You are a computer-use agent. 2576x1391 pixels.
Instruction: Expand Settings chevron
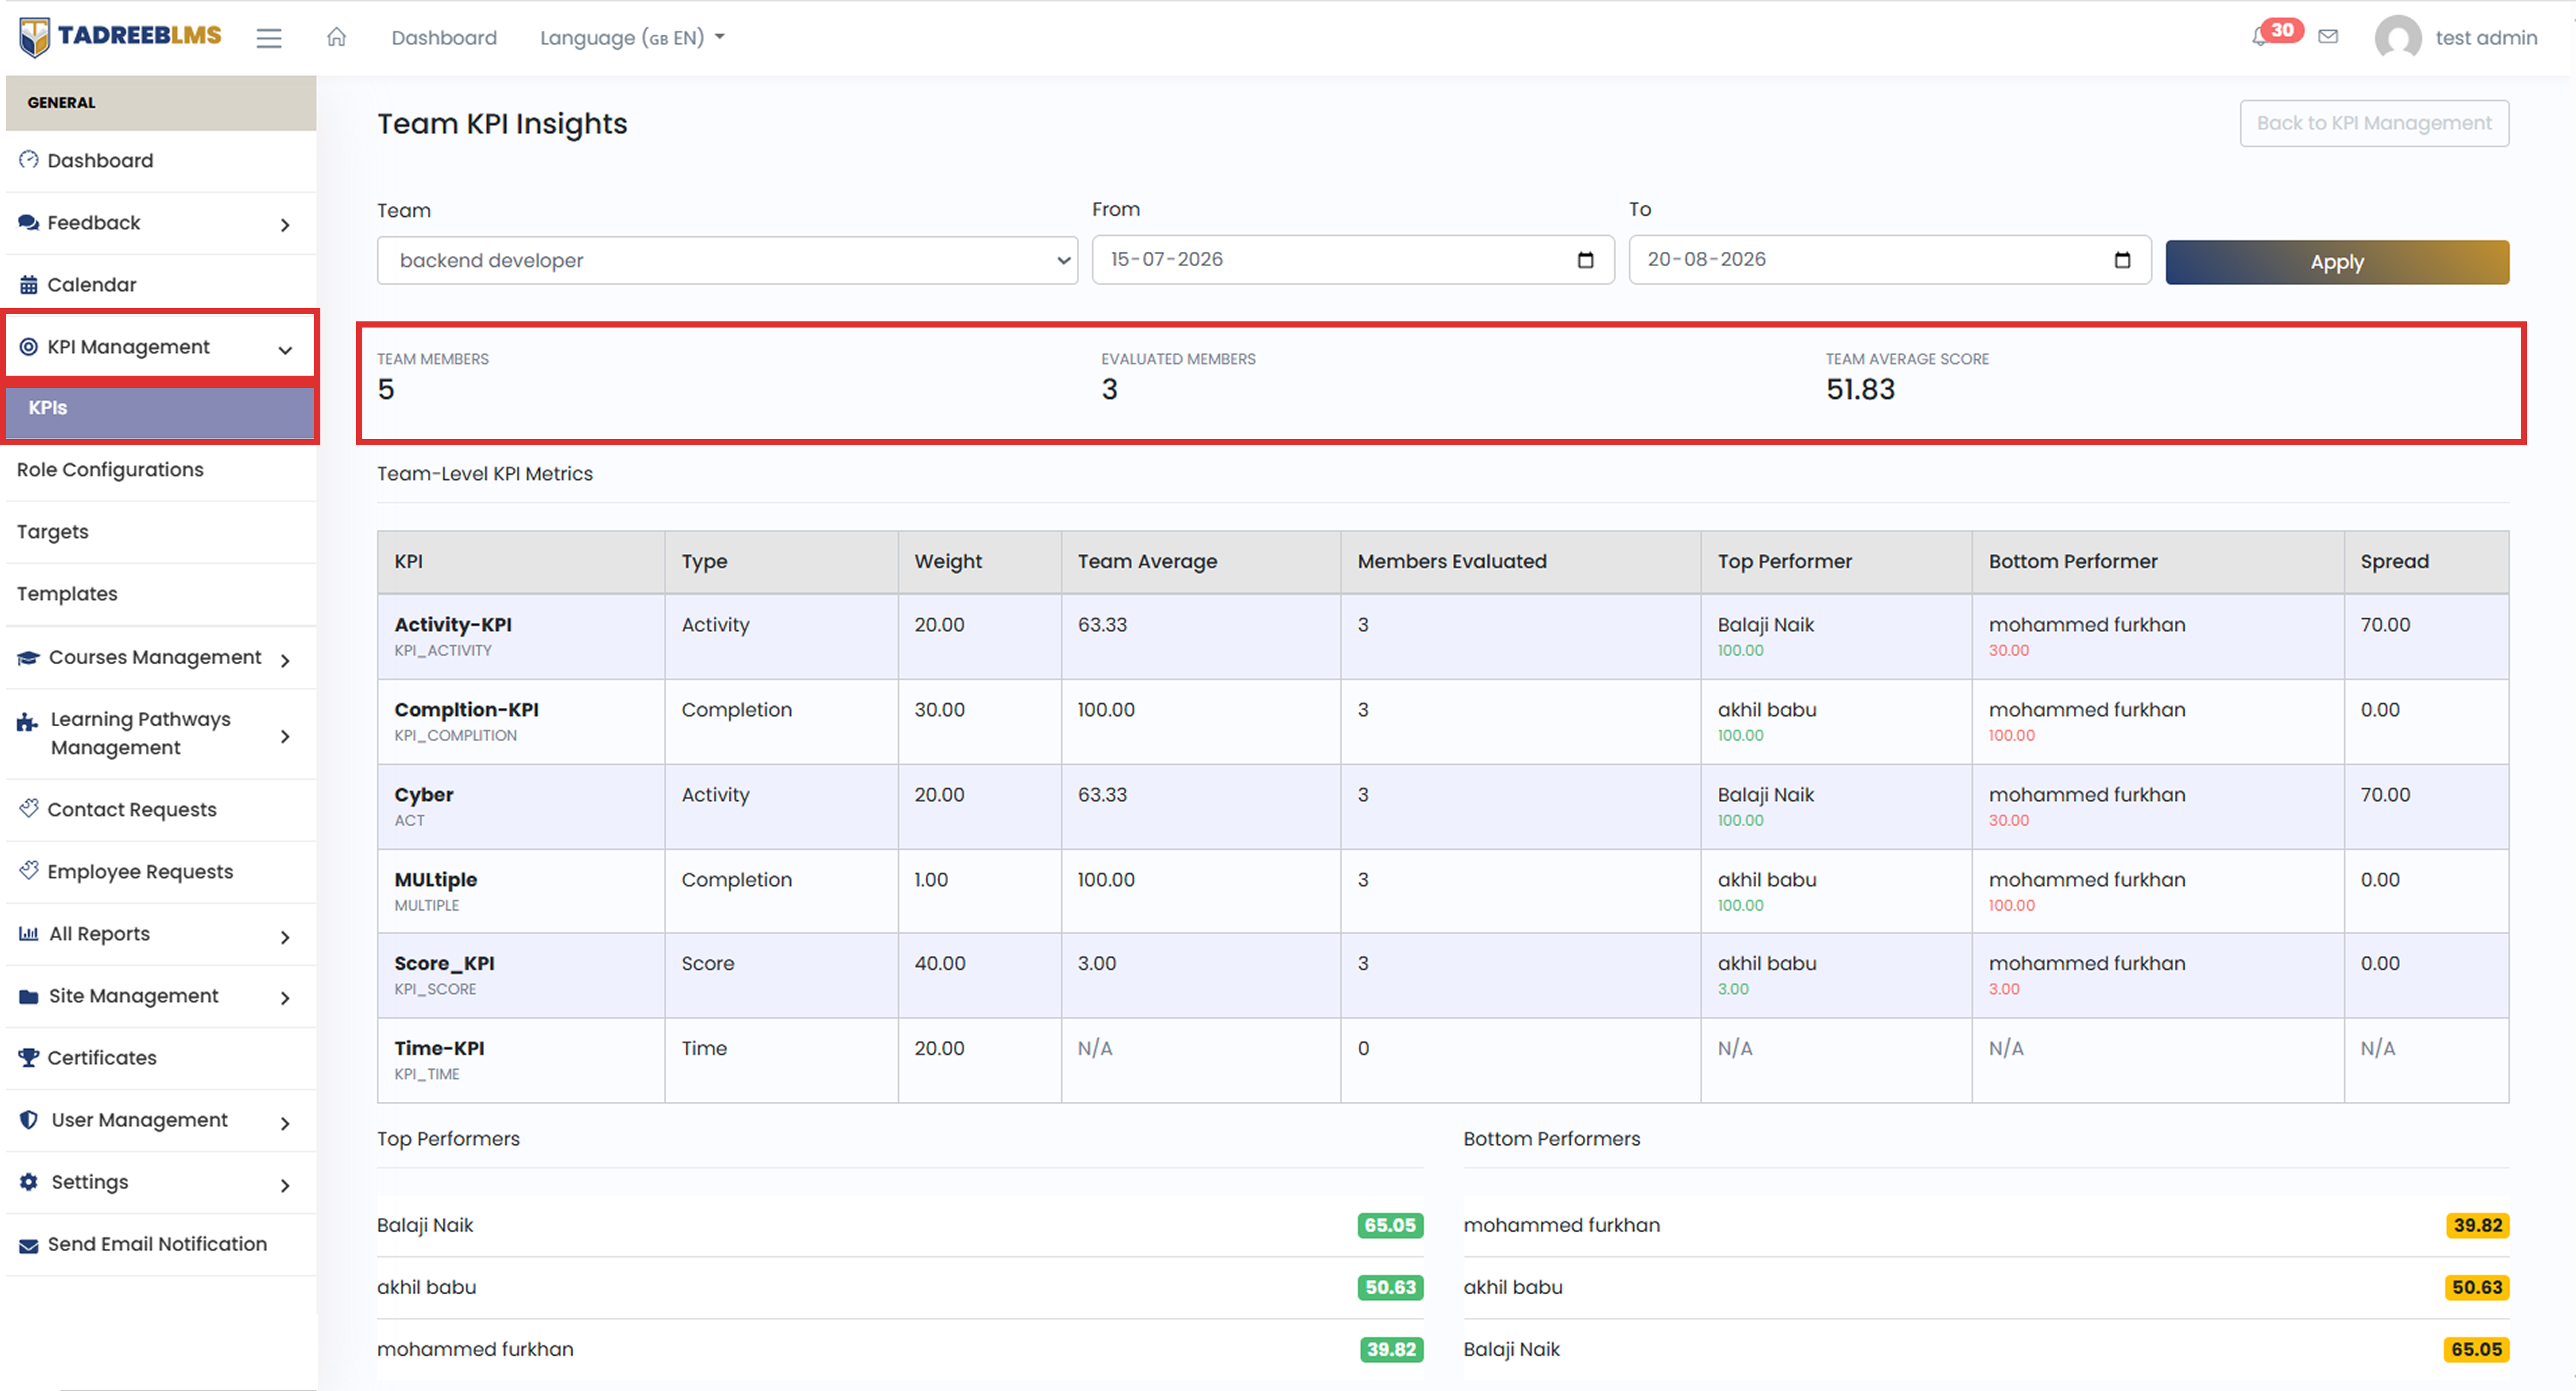pyautogui.click(x=286, y=1185)
